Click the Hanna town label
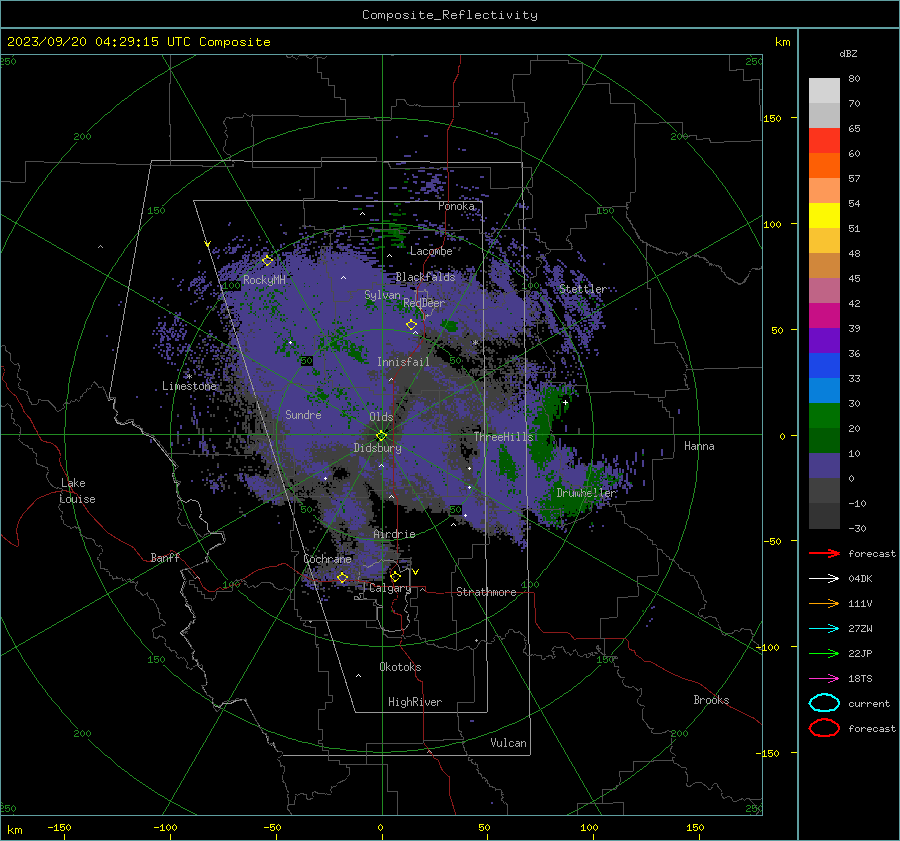The height and width of the screenshot is (841, 900). (699, 446)
